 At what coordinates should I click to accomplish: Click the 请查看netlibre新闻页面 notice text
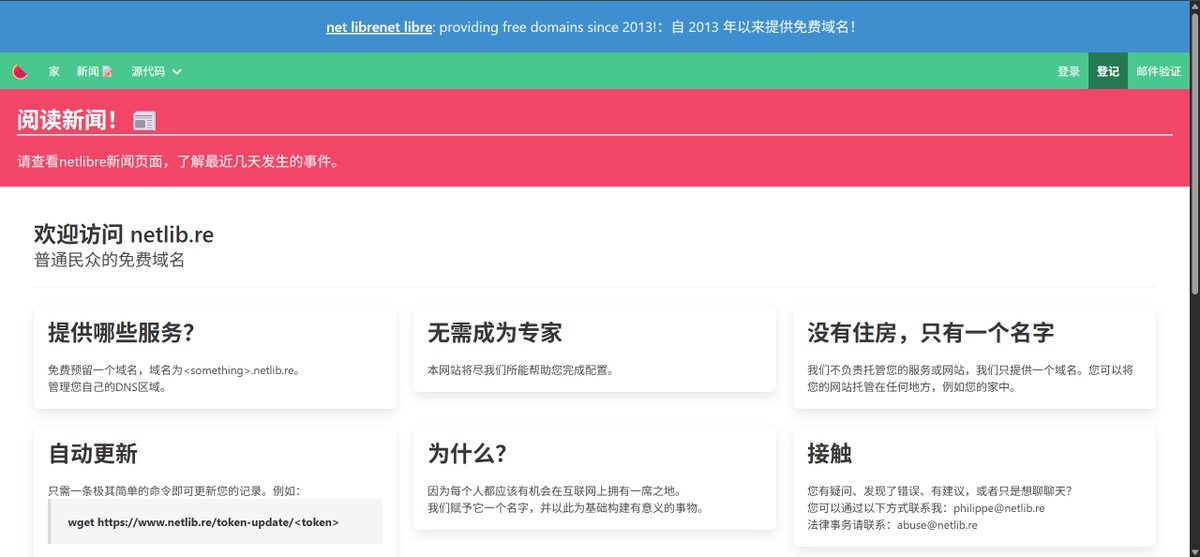(178, 161)
